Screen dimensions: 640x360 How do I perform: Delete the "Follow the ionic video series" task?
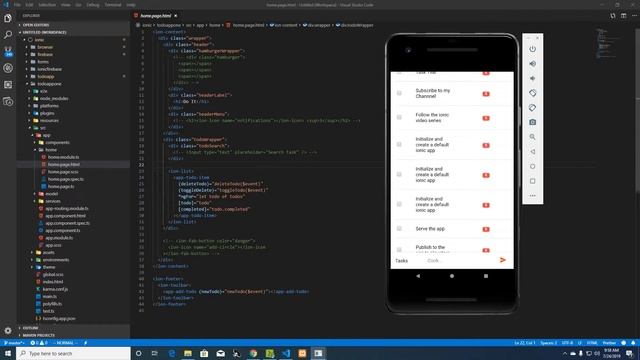(x=486, y=118)
